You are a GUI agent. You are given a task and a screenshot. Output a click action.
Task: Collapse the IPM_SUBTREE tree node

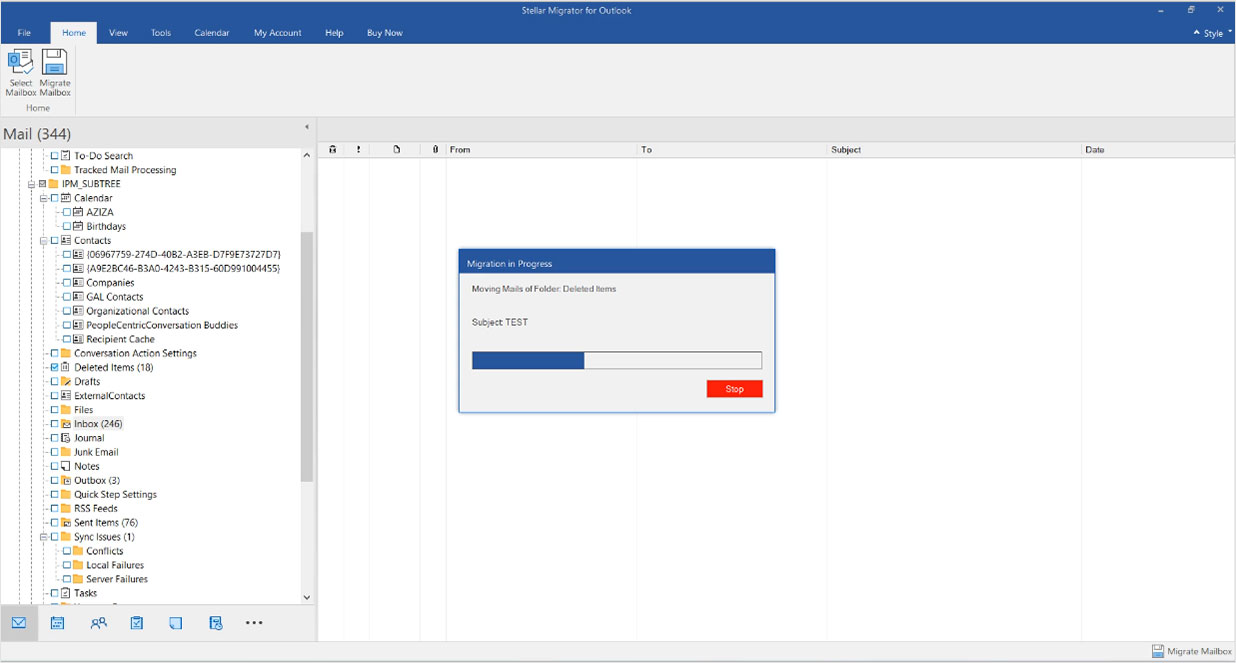coord(31,184)
